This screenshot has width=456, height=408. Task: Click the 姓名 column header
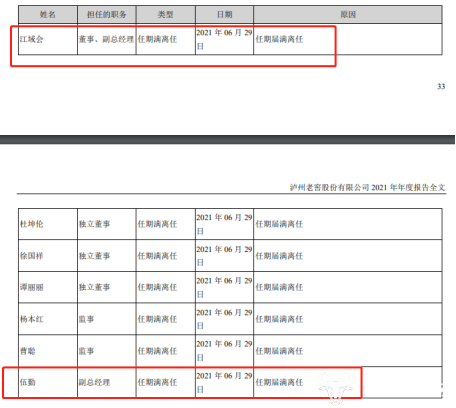(48, 15)
